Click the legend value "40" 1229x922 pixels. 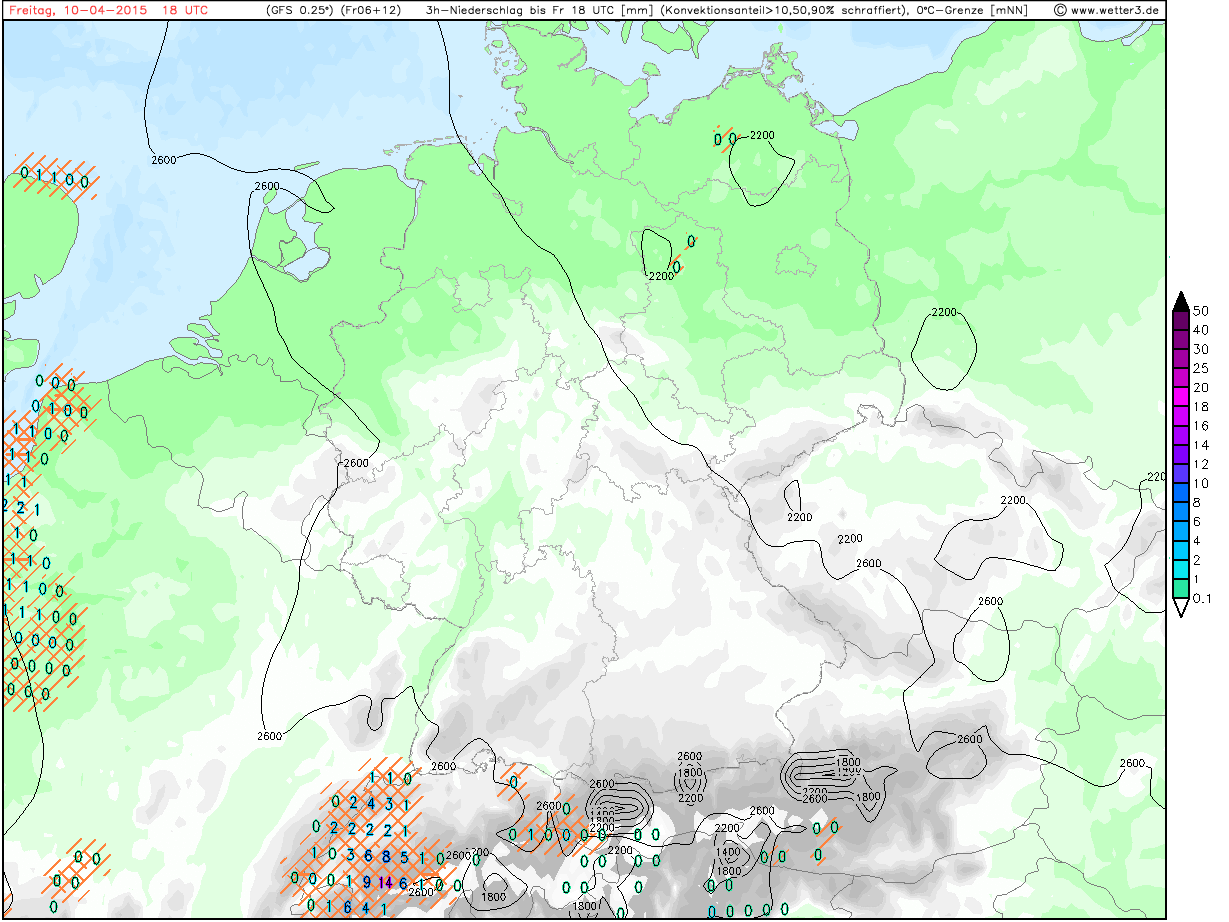click(x=1201, y=330)
